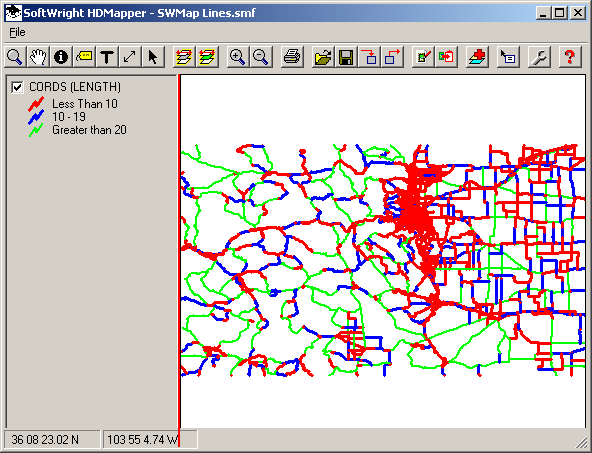Uncheck the CORDS (LENGTH) layer checkbox

(x=17, y=88)
